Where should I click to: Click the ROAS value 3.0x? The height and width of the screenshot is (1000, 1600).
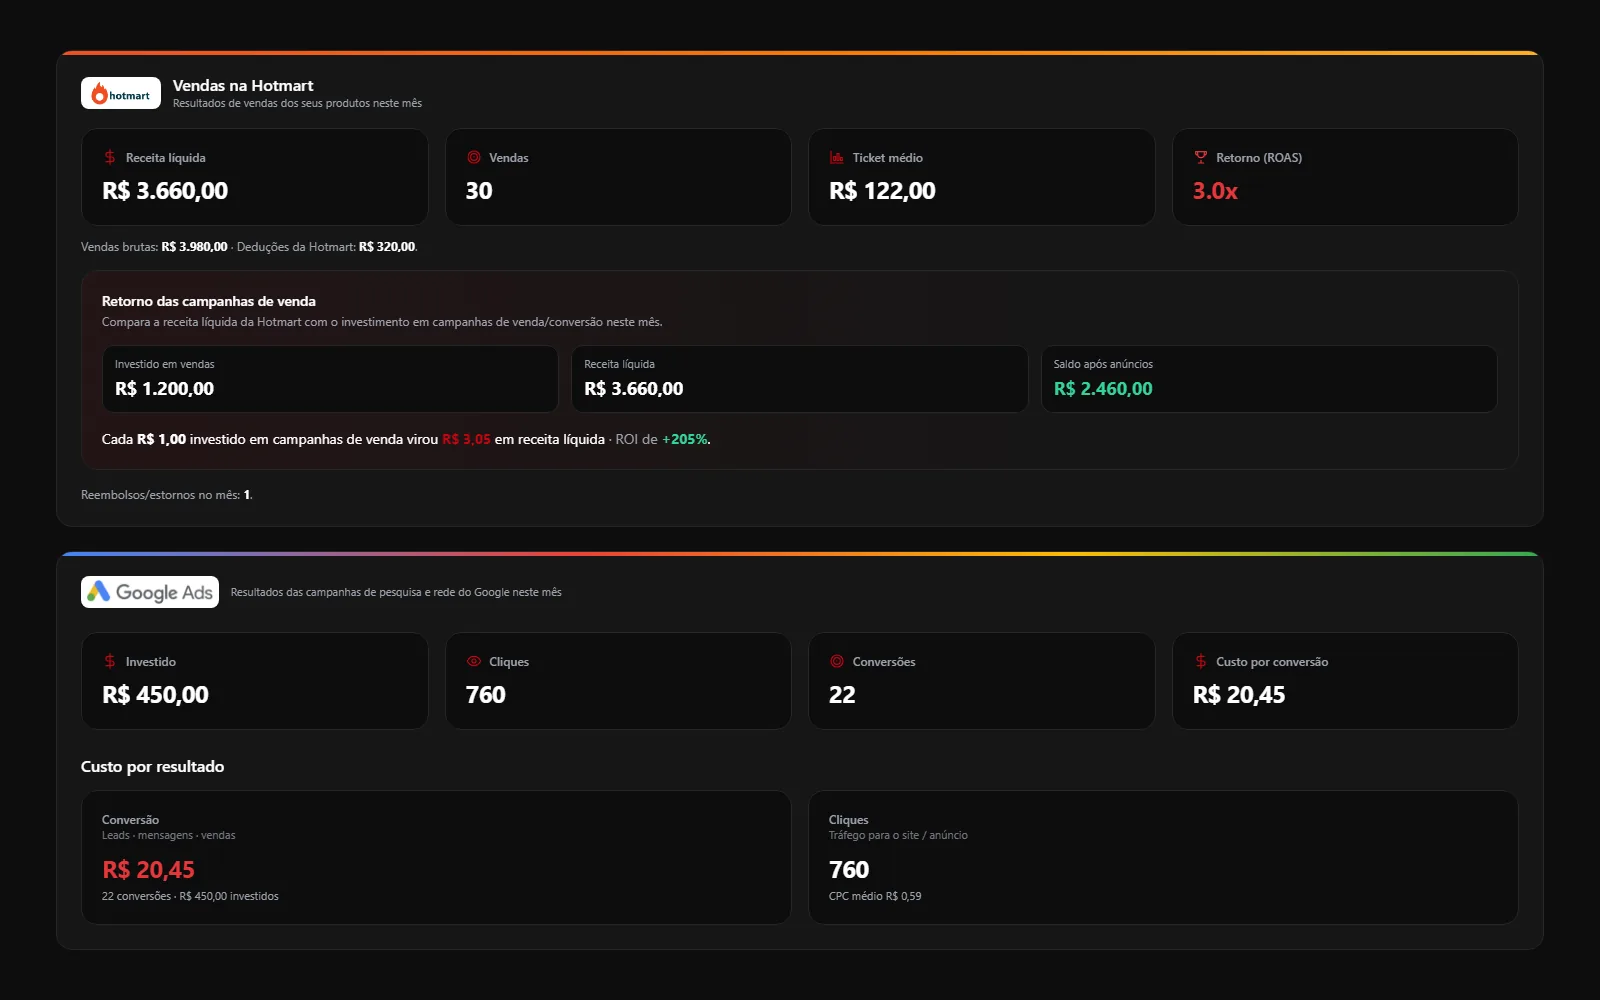click(x=1215, y=191)
